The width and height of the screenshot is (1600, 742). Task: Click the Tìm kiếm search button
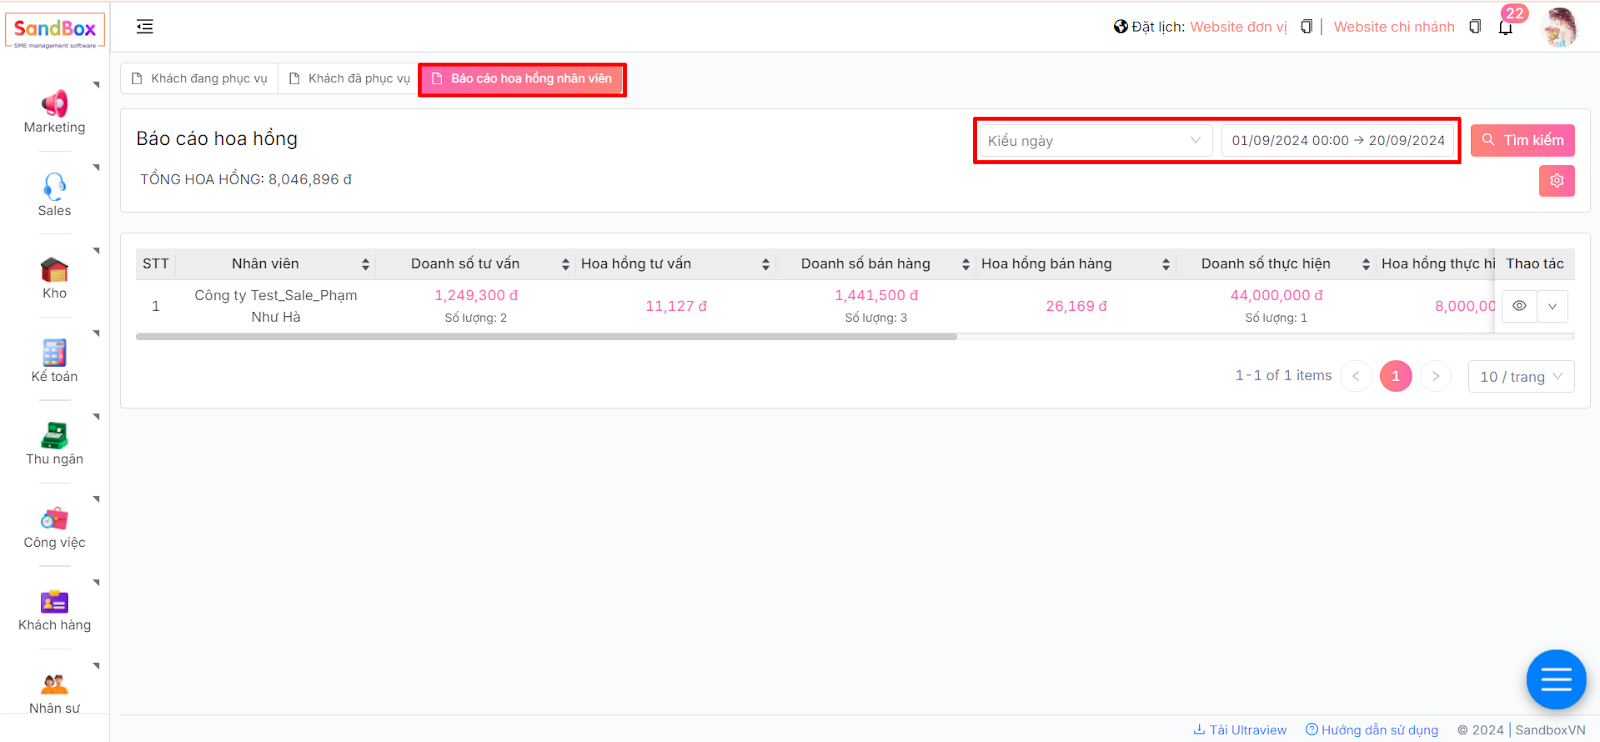1522,141
